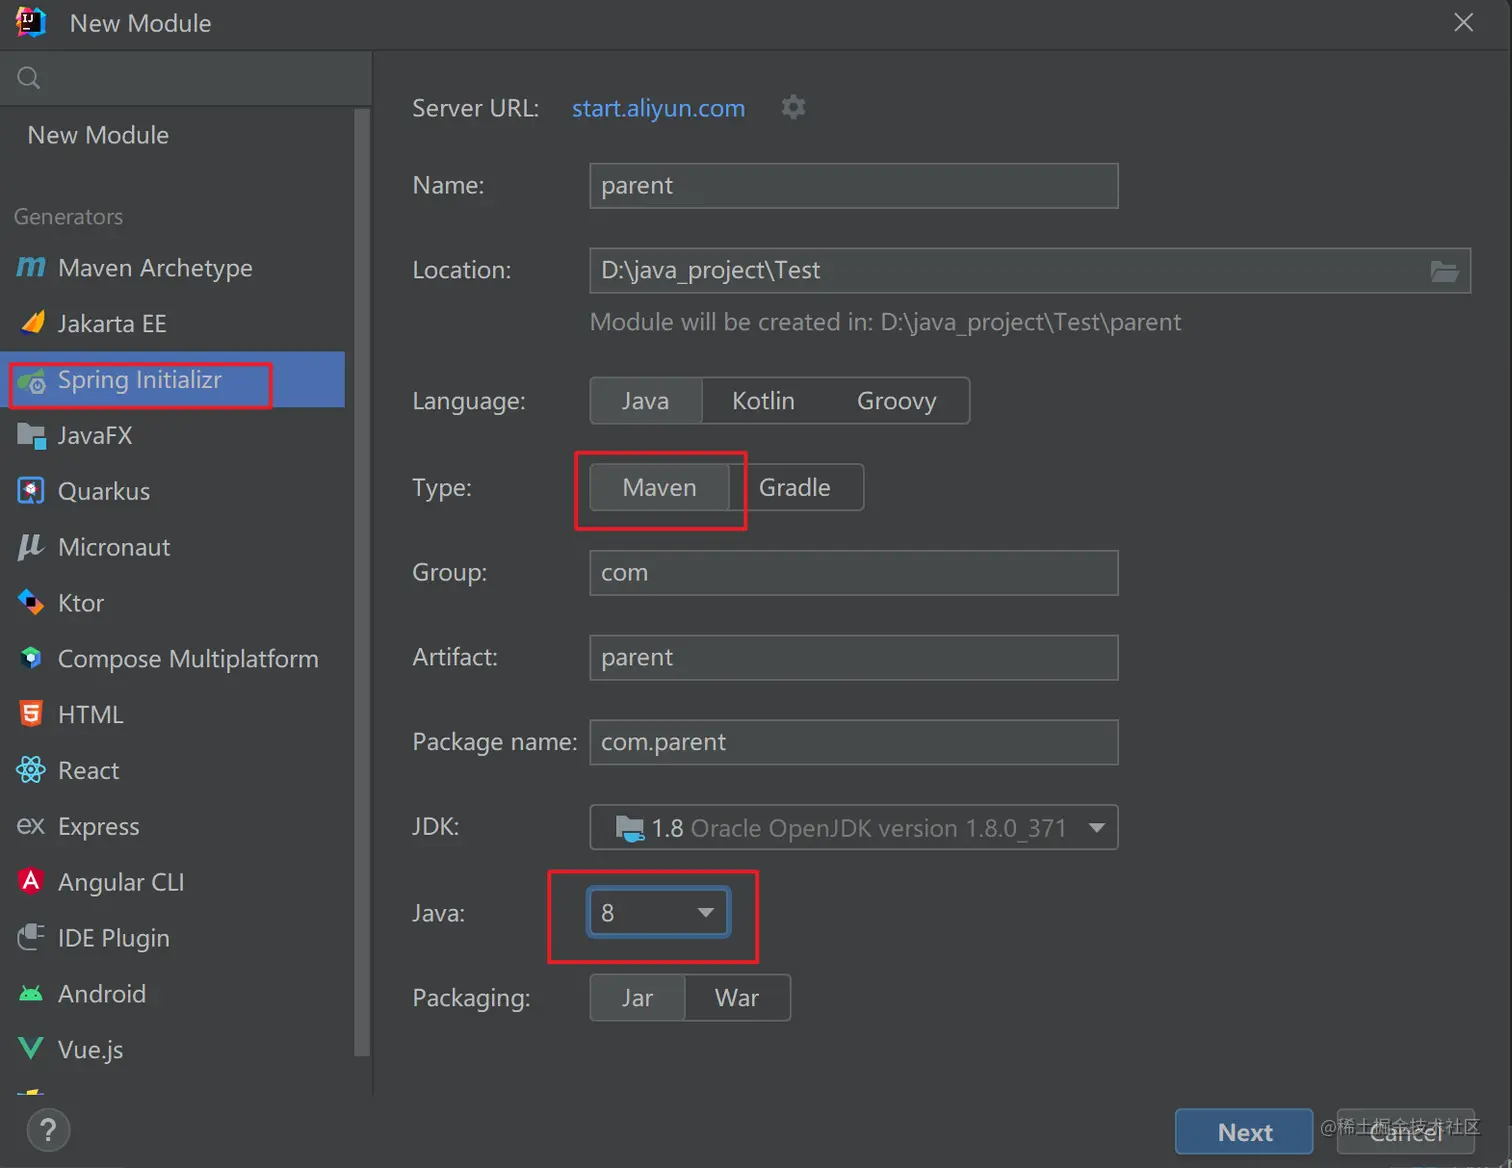
Task: Open help with question mark button
Action: [48, 1131]
